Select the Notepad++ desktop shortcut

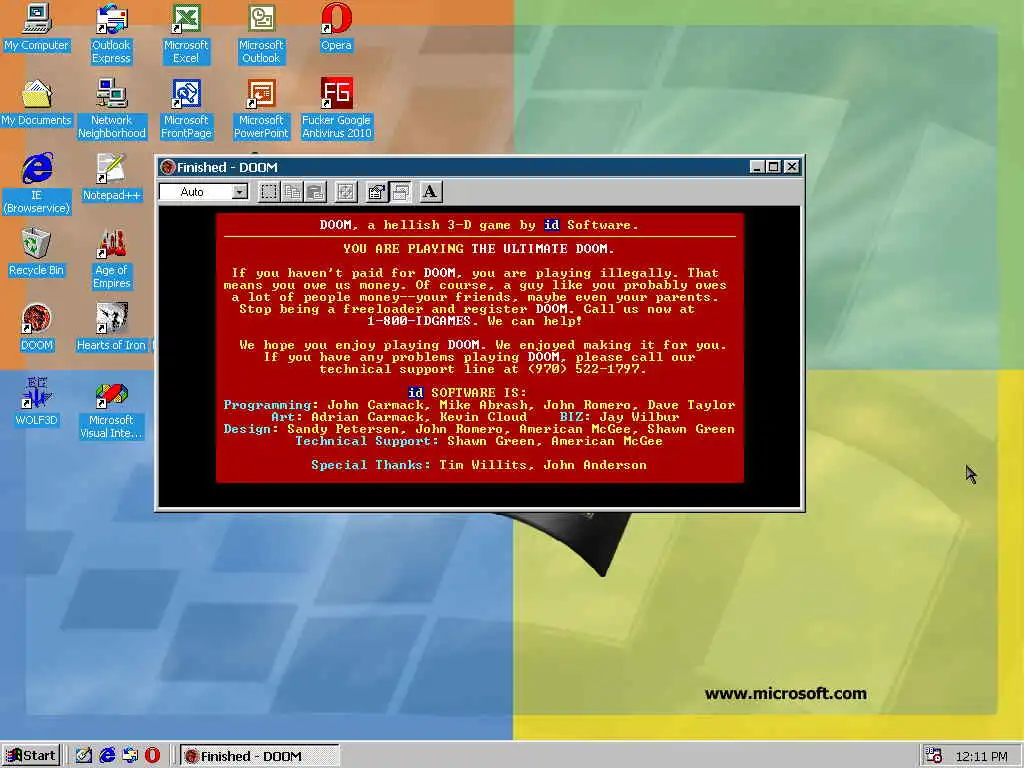[x=111, y=178]
